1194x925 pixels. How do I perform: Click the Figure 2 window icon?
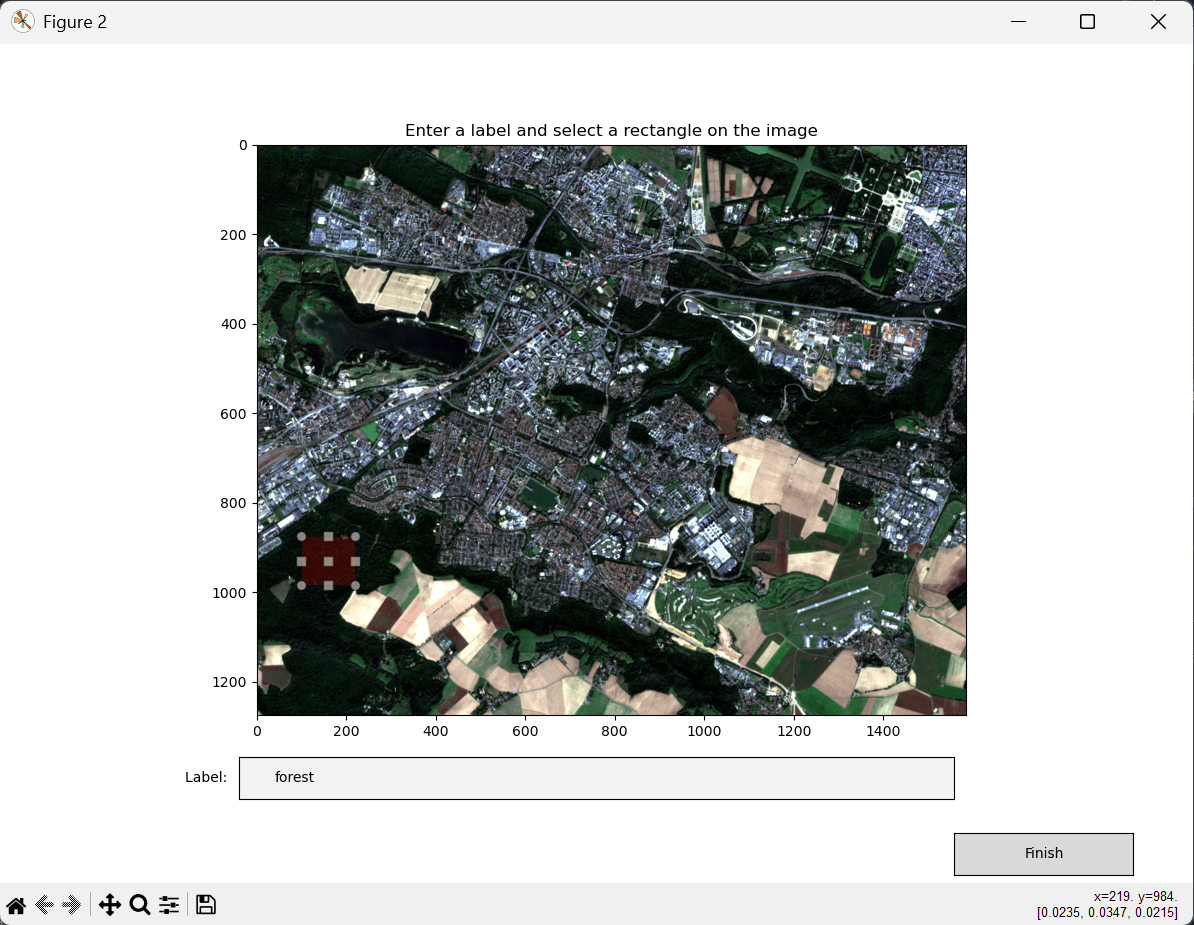pos(22,22)
